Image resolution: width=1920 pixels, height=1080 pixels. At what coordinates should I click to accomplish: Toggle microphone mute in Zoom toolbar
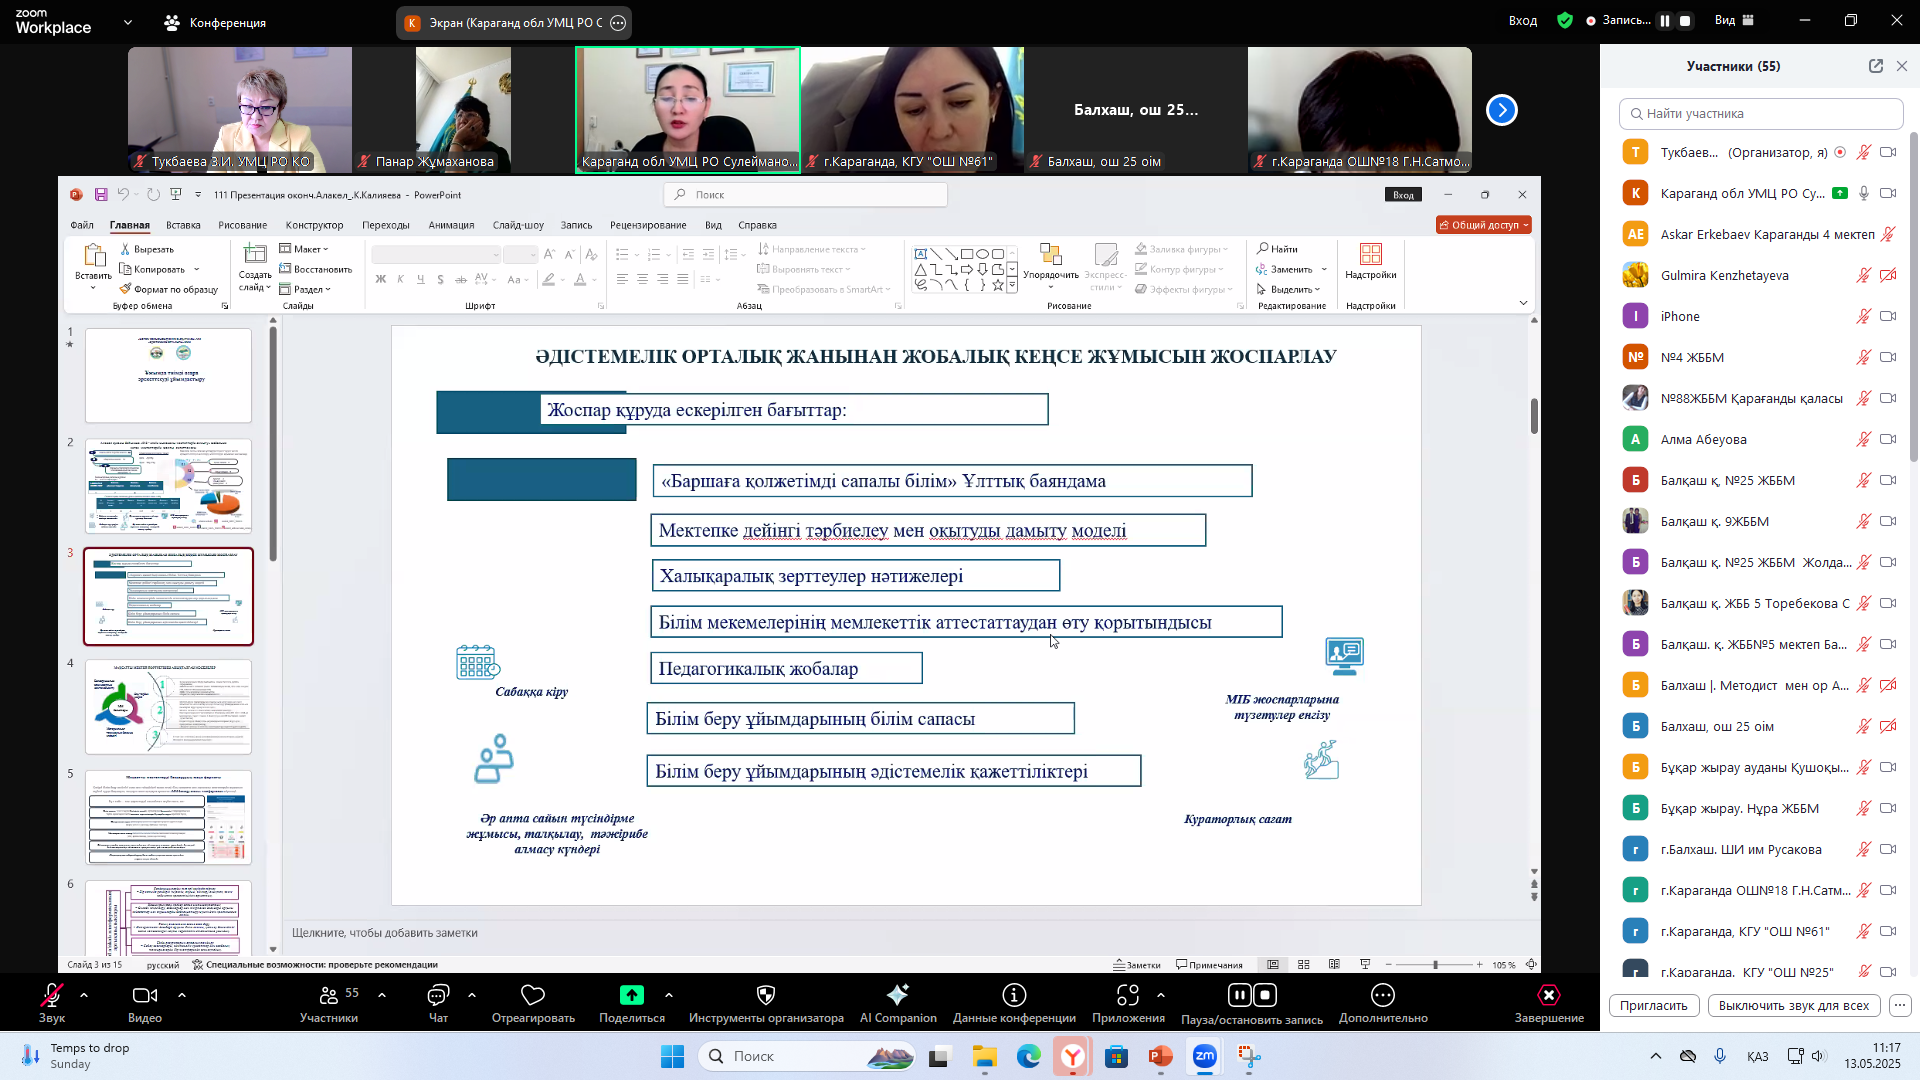pyautogui.click(x=51, y=995)
